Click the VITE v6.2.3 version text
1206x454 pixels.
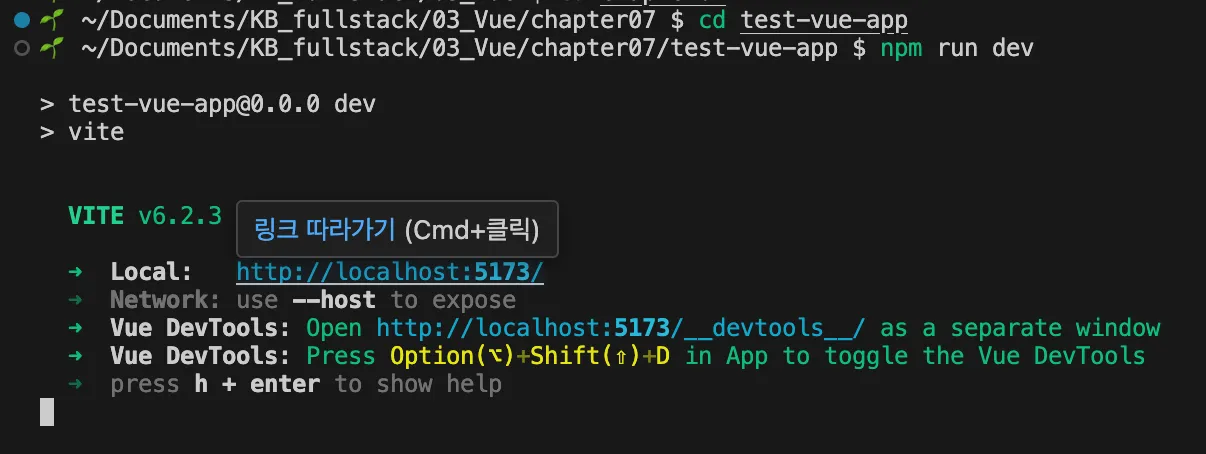point(144,216)
